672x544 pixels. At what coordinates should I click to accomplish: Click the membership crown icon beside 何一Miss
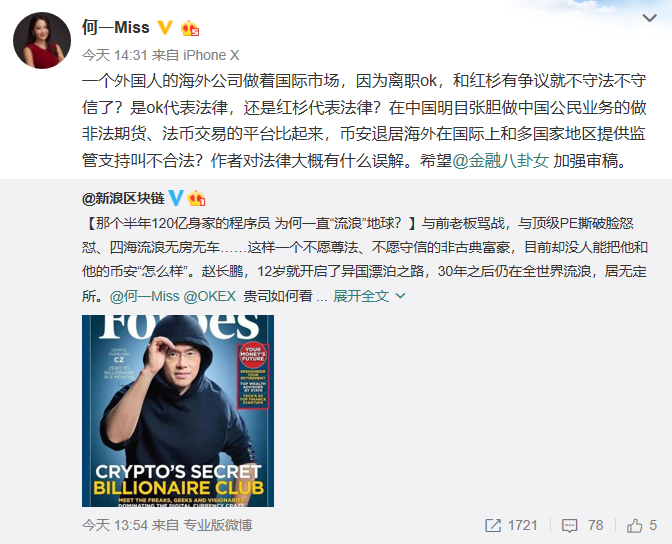coord(190,28)
